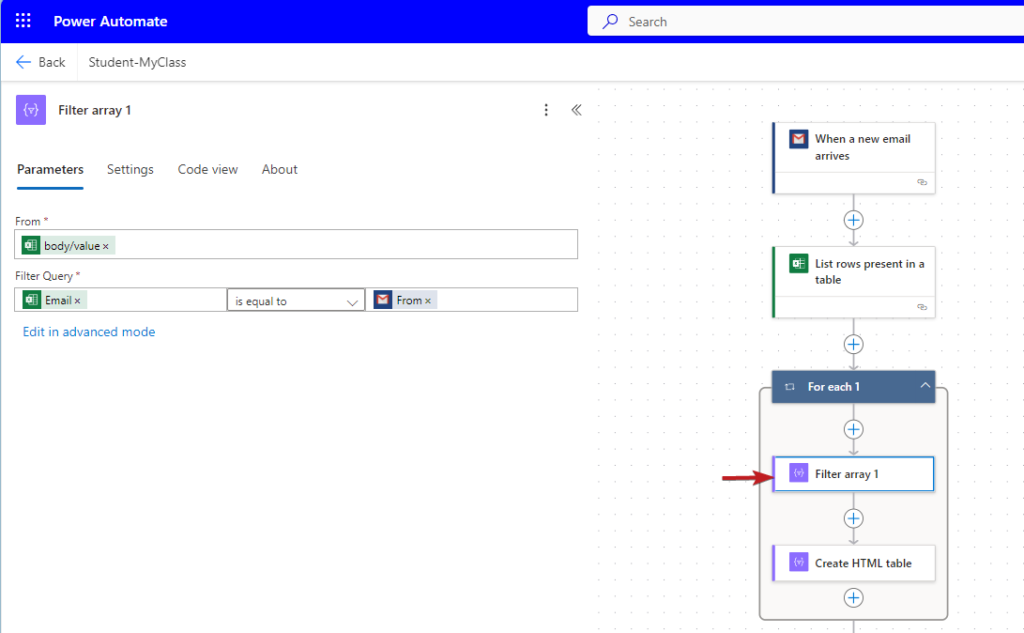Click the search magnifier icon
1024x633 pixels.
coord(610,22)
